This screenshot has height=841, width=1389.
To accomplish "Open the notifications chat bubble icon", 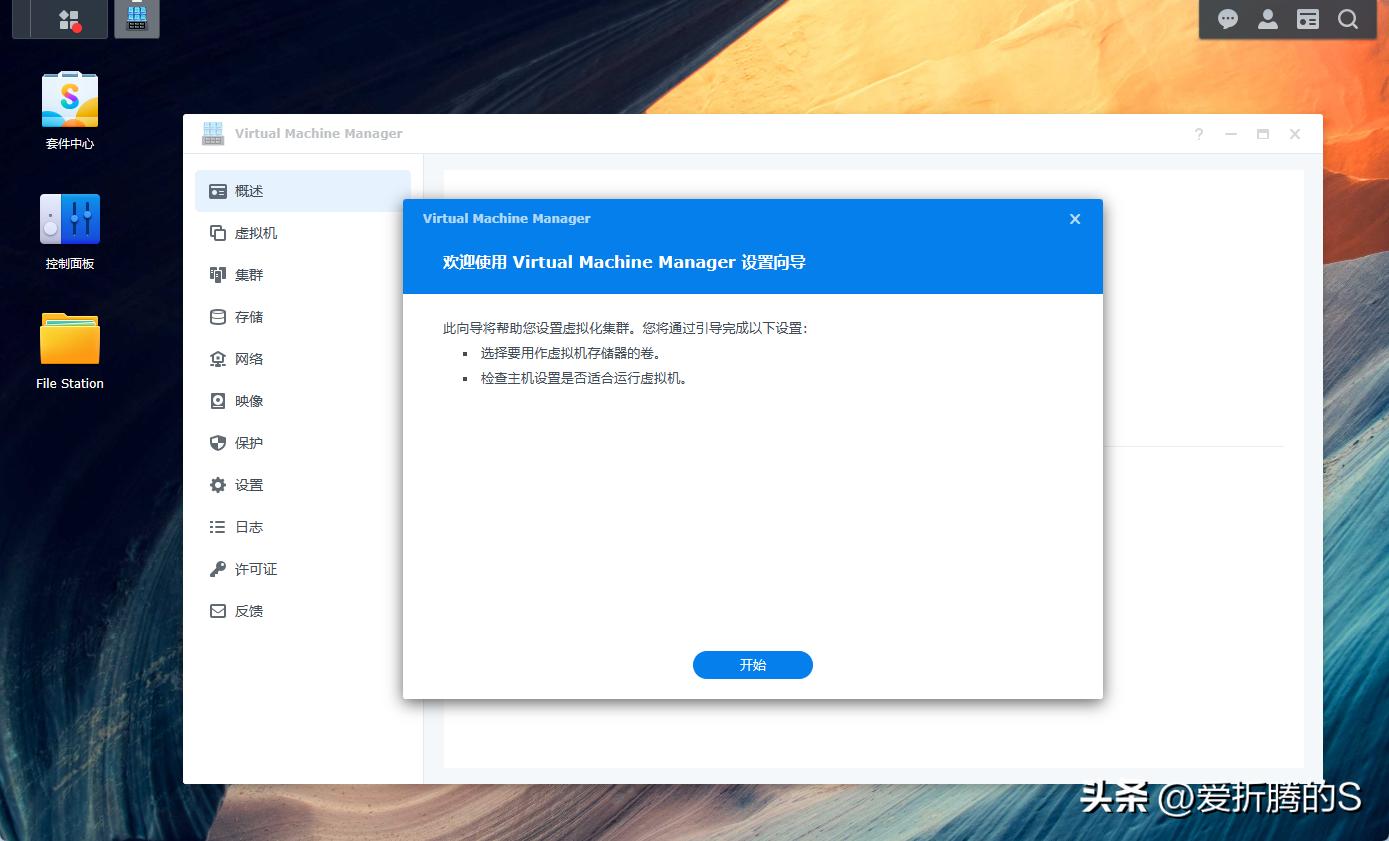I will coord(1227,18).
